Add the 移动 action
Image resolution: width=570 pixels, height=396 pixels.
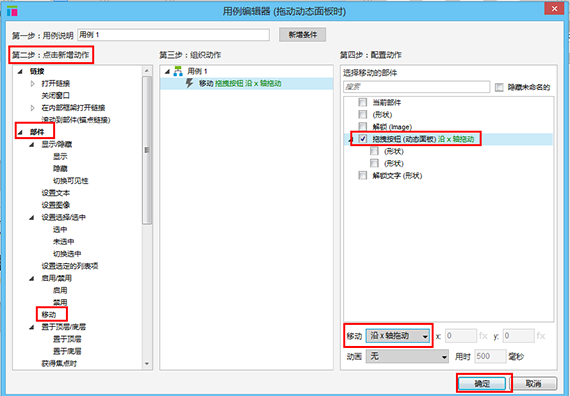pos(49,315)
